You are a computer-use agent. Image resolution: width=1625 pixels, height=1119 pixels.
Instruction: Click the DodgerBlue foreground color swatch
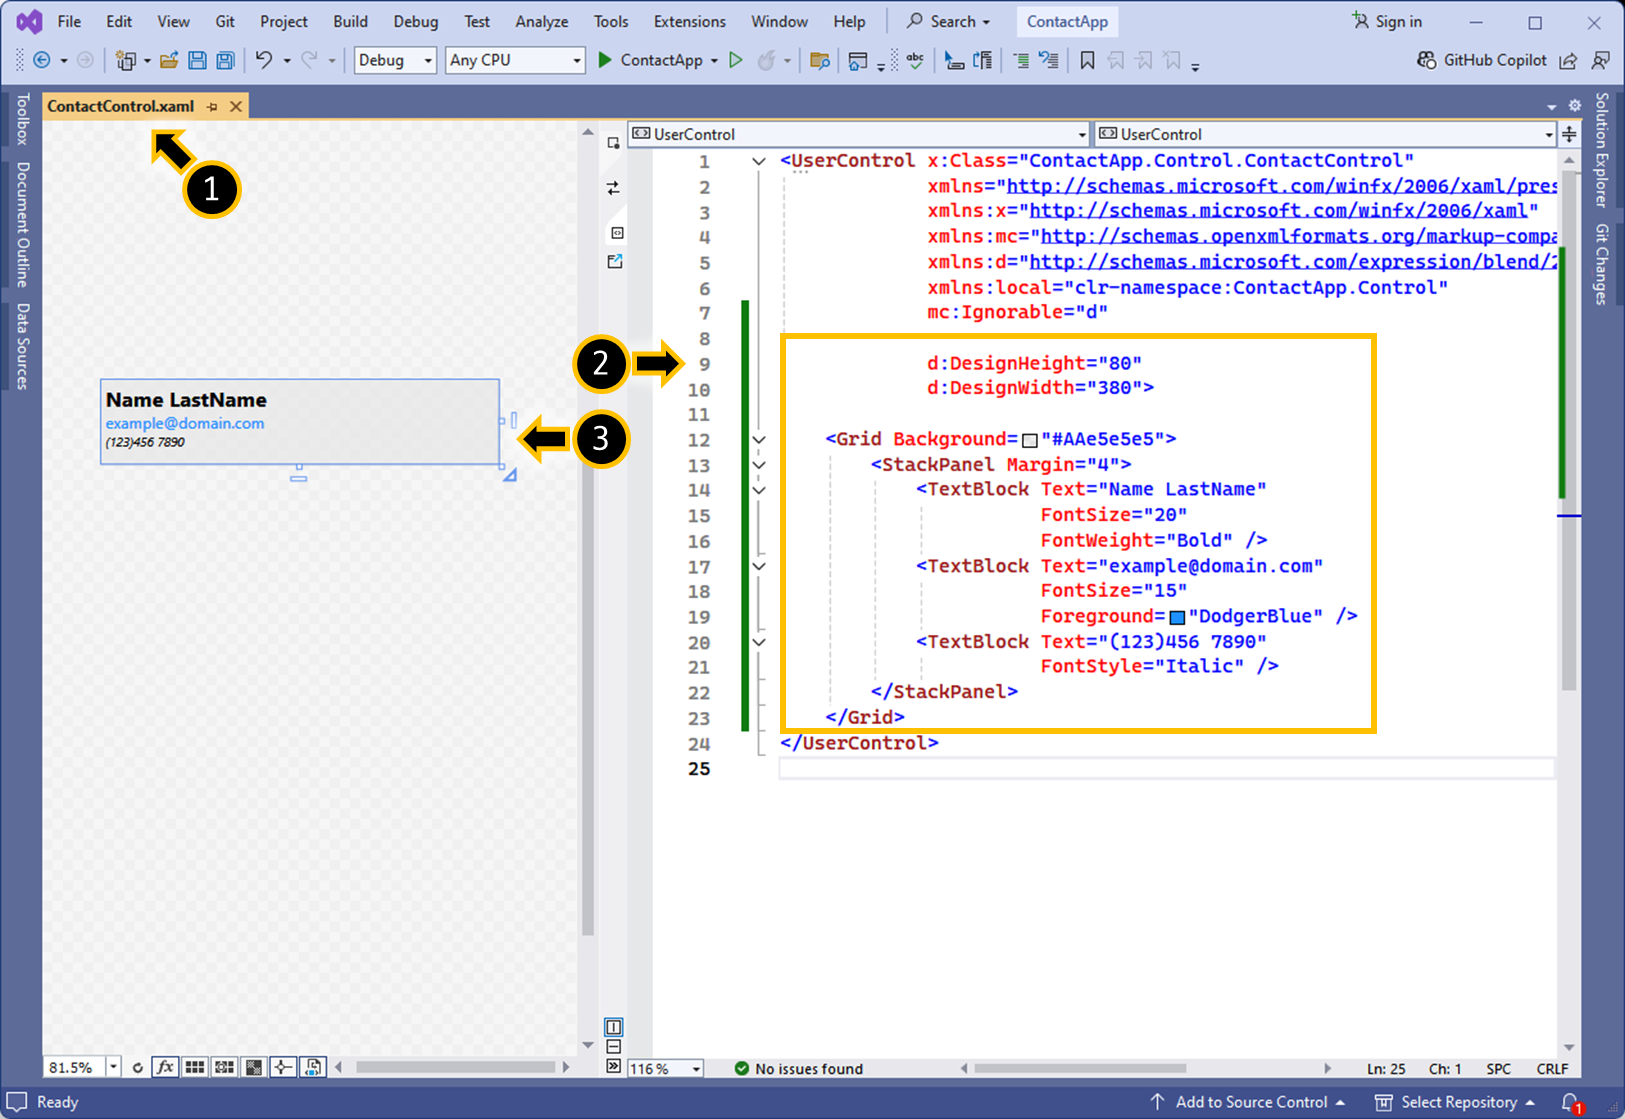[1177, 617]
